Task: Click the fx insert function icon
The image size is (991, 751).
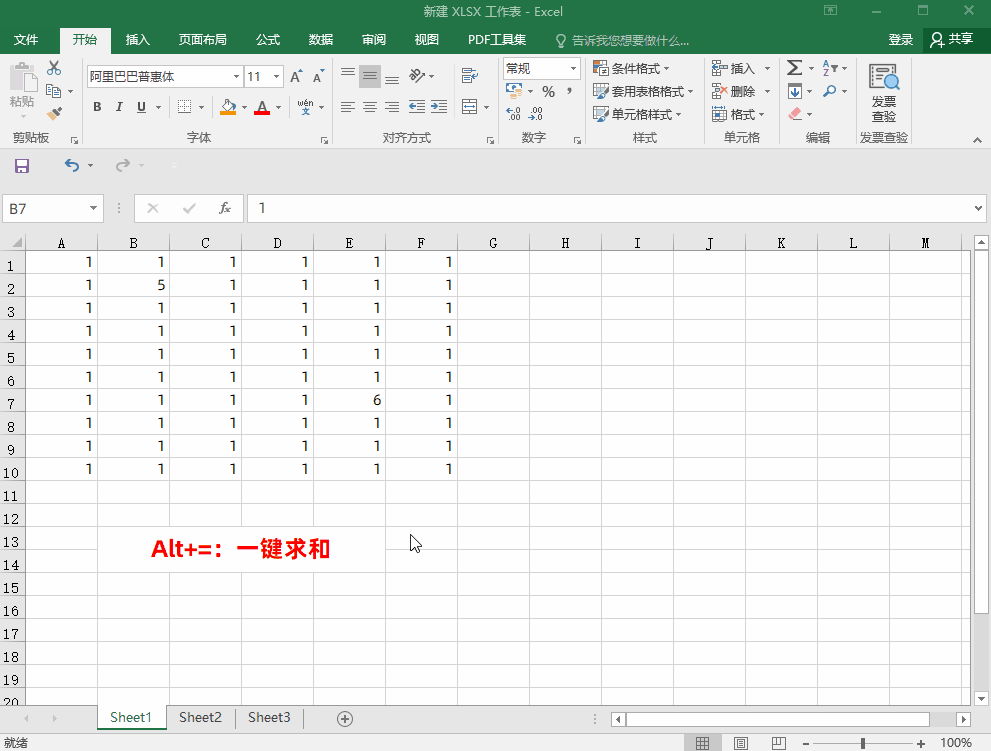Action: pyautogui.click(x=225, y=208)
